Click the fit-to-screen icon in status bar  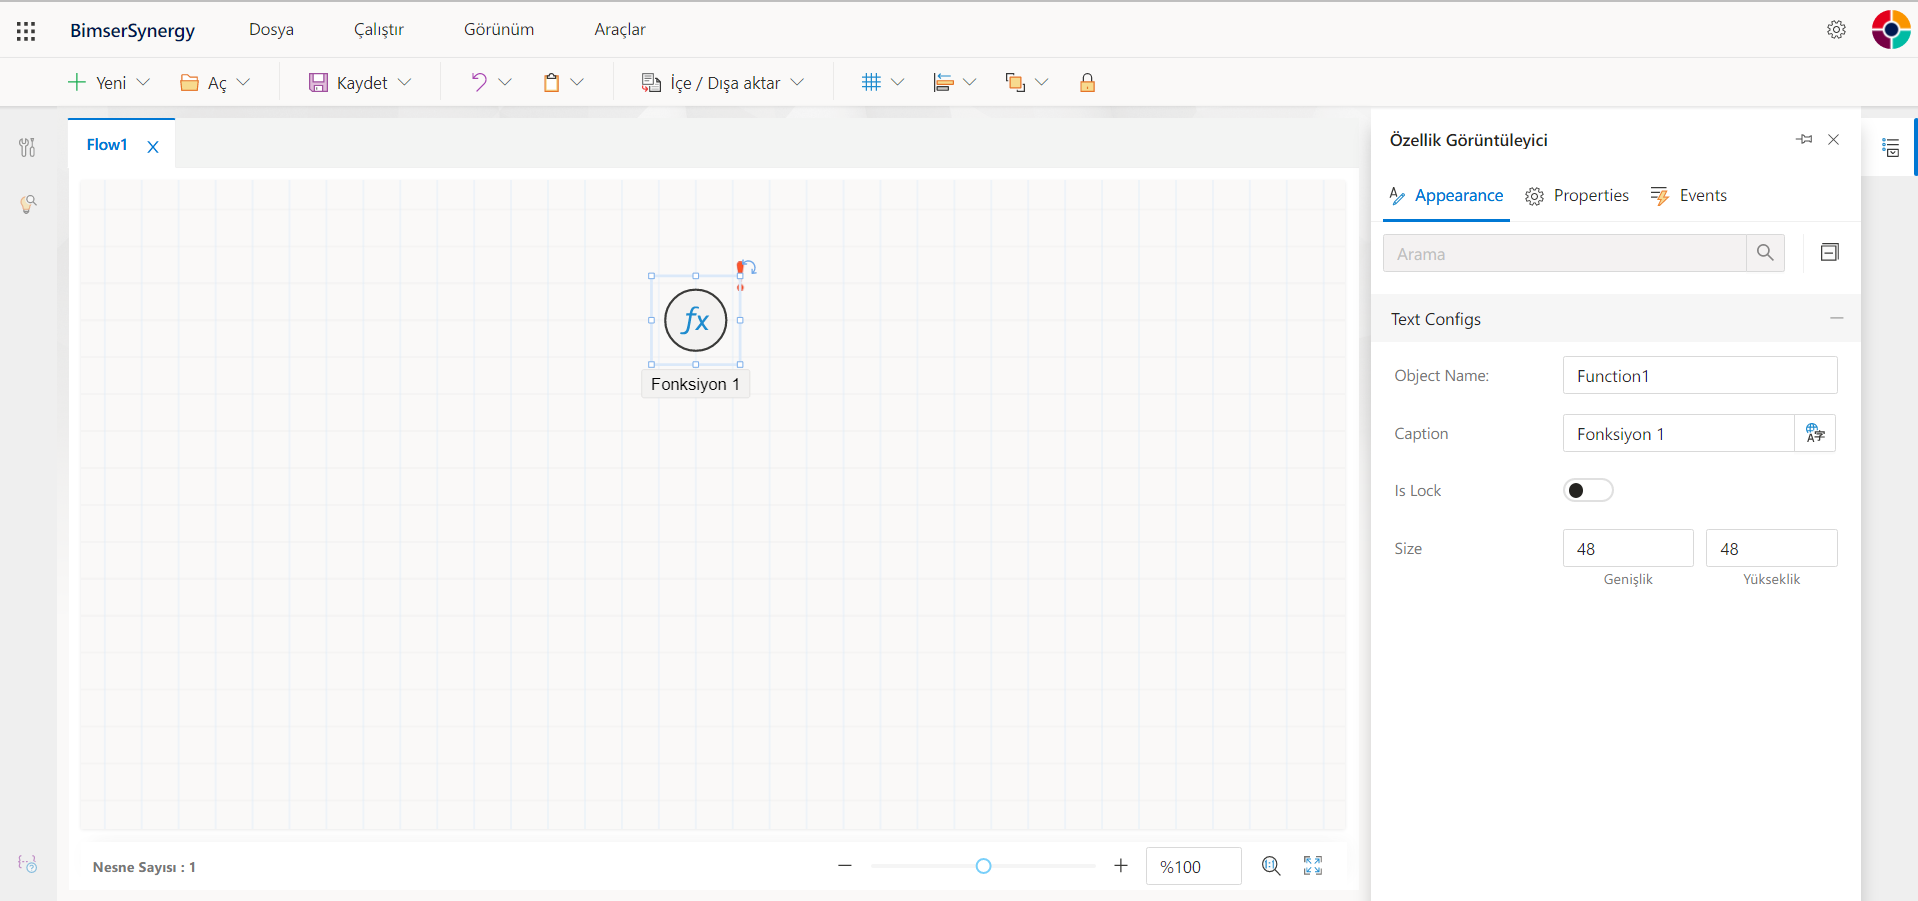tap(1312, 866)
